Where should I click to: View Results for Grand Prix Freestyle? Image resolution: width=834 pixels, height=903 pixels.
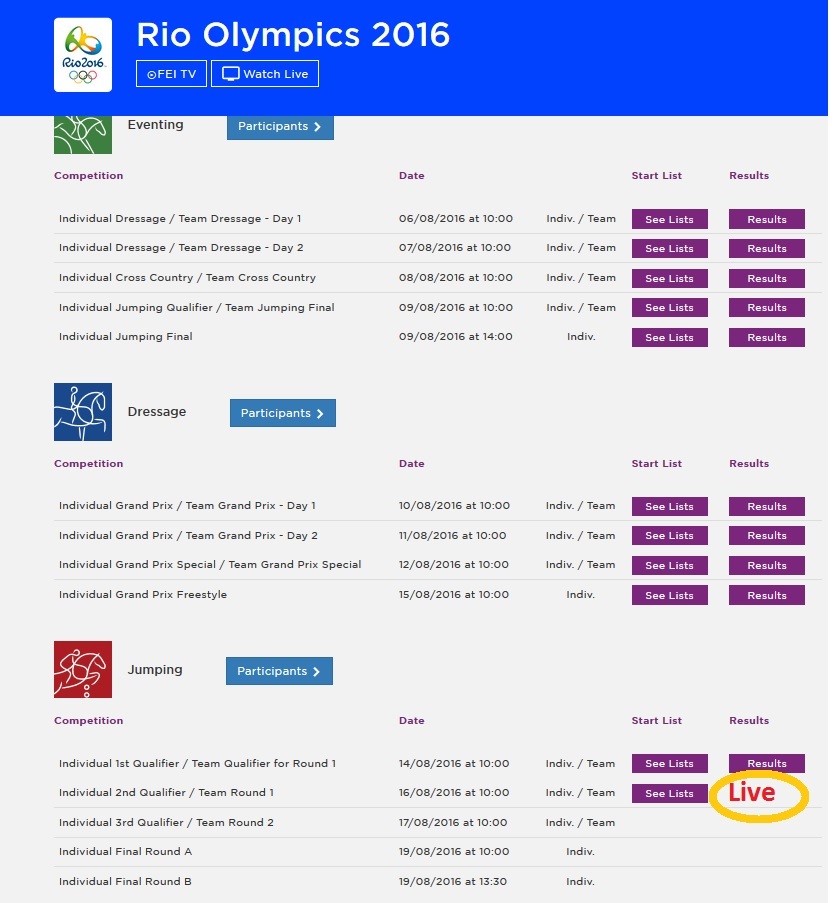(766, 595)
